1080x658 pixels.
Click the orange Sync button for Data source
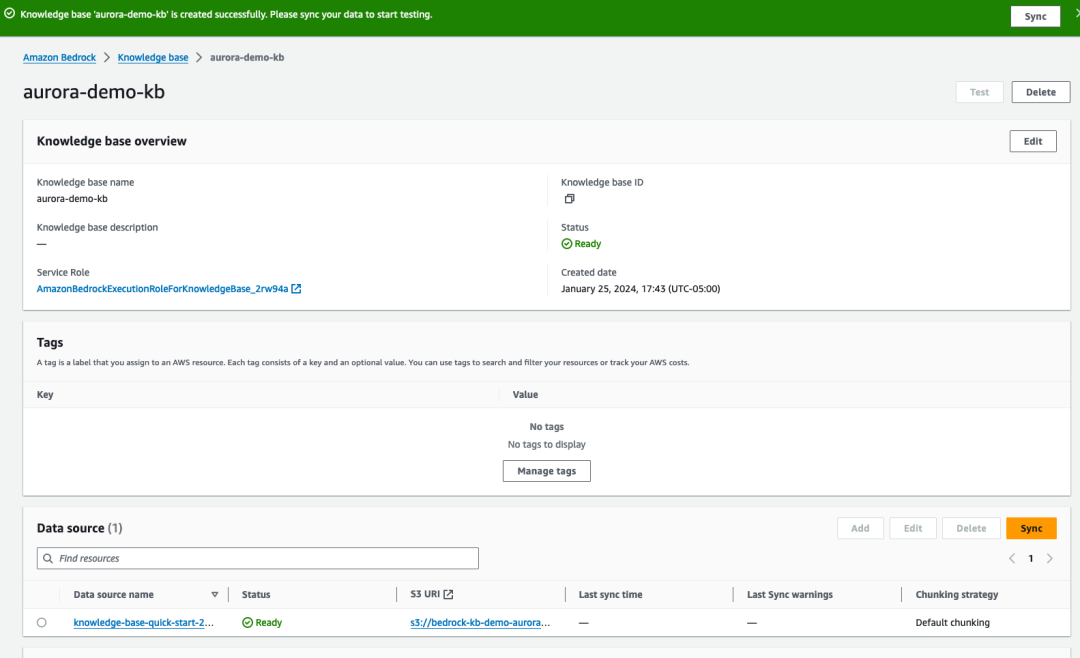pyautogui.click(x=1031, y=528)
